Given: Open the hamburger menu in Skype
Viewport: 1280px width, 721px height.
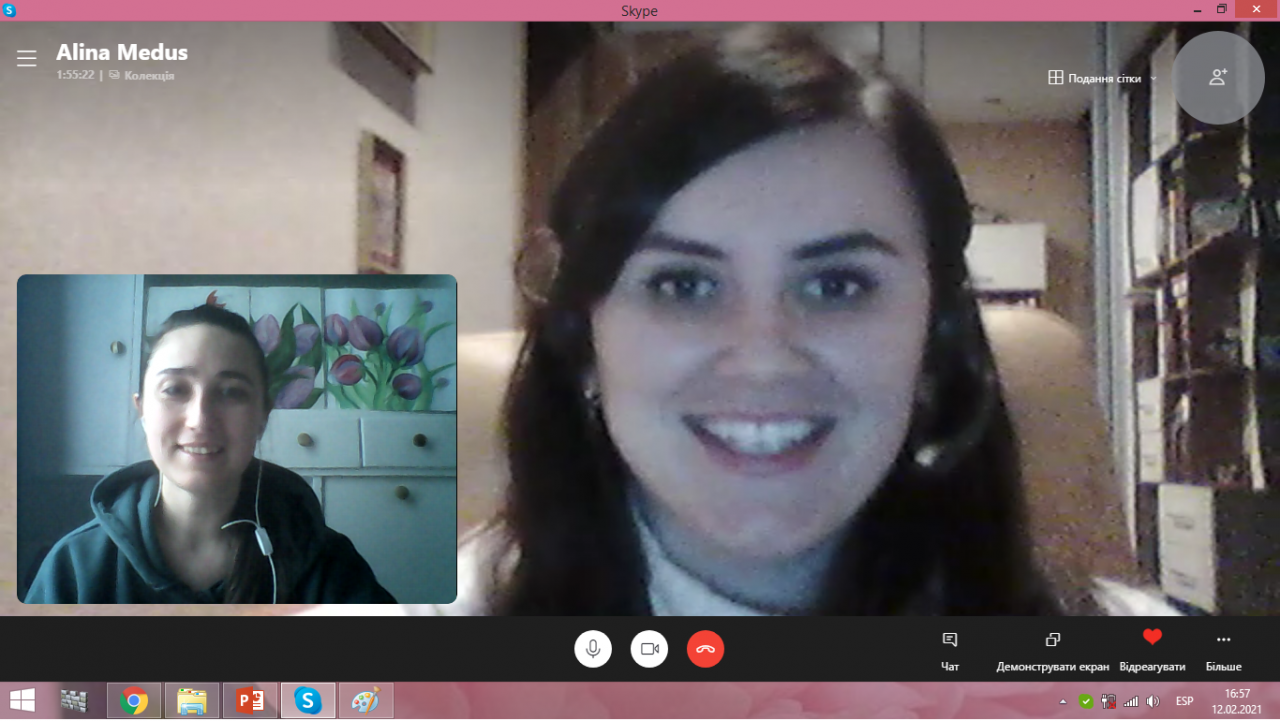Looking at the screenshot, I should 27,59.
